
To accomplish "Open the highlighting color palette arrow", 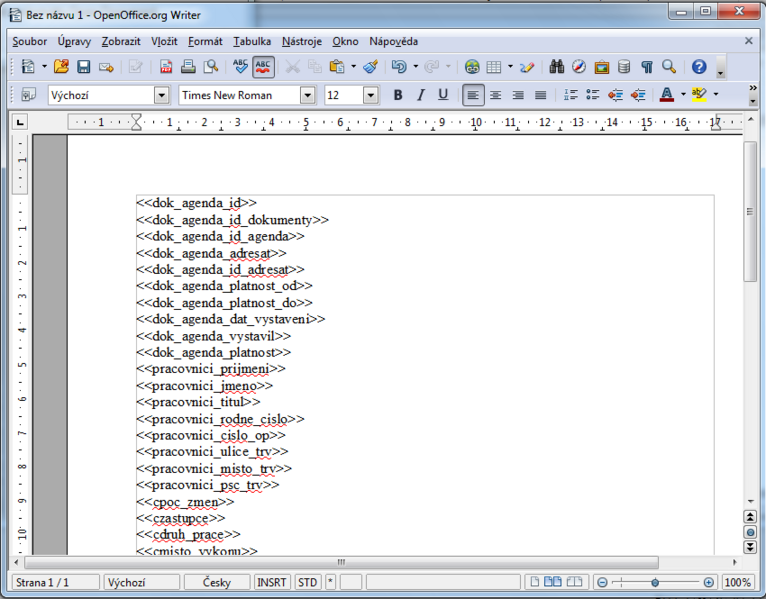I will (x=716, y=94).
